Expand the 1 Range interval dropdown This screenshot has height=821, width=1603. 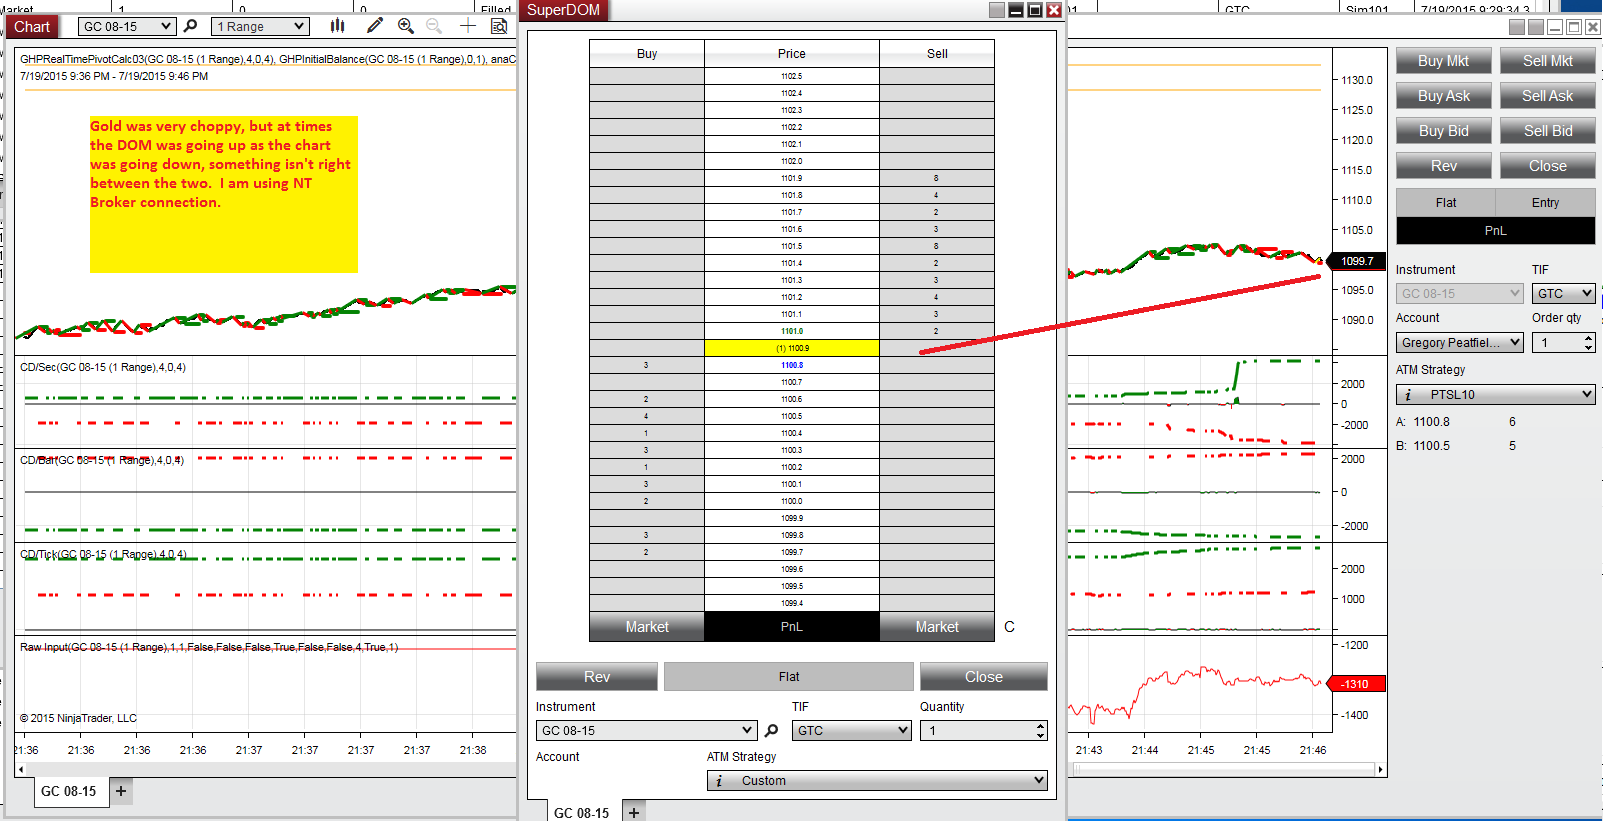tap(260, 27)
